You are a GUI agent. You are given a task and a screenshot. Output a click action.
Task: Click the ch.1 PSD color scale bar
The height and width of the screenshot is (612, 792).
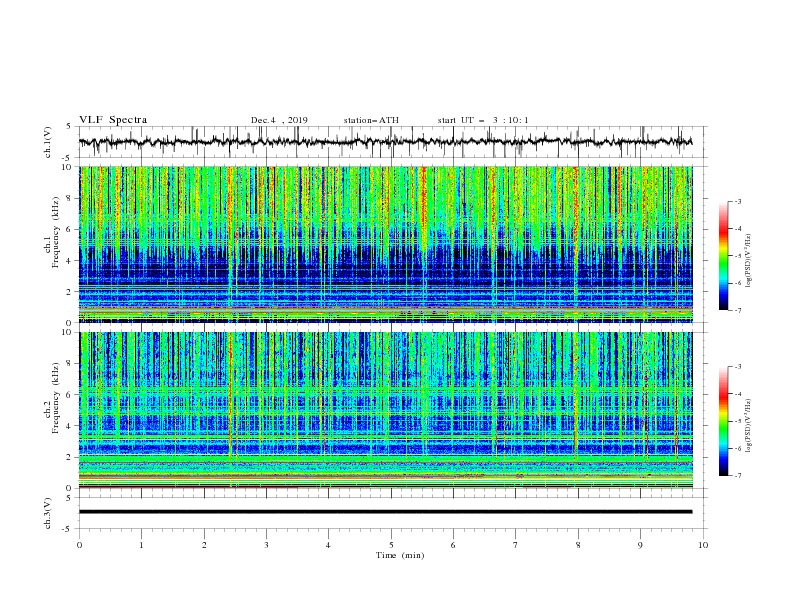(723, 255)
